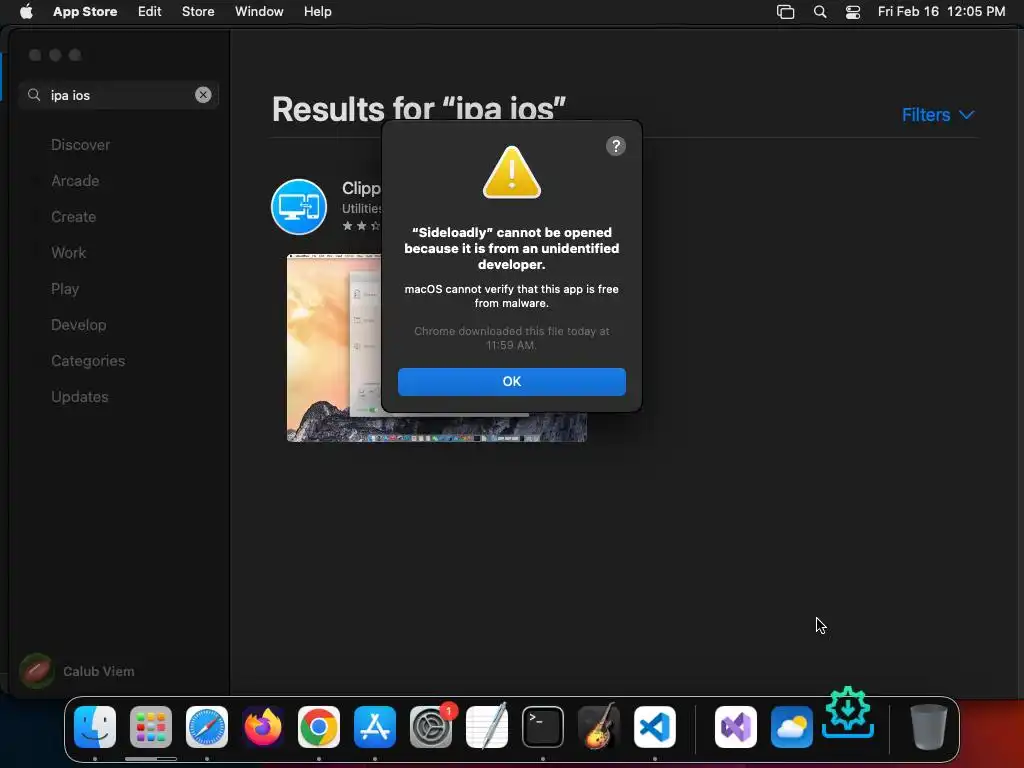Open the App Store menu in menu bar

85,11
